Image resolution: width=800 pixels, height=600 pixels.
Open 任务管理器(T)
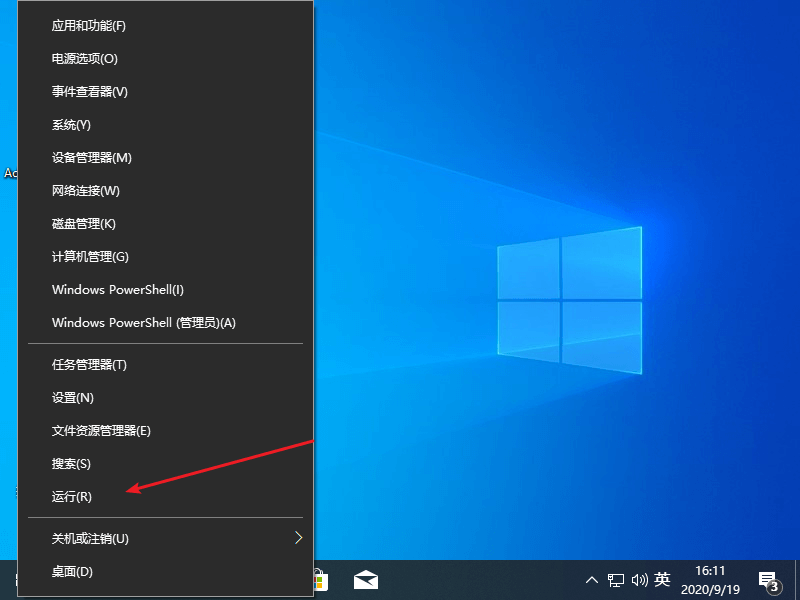[89, 365]
